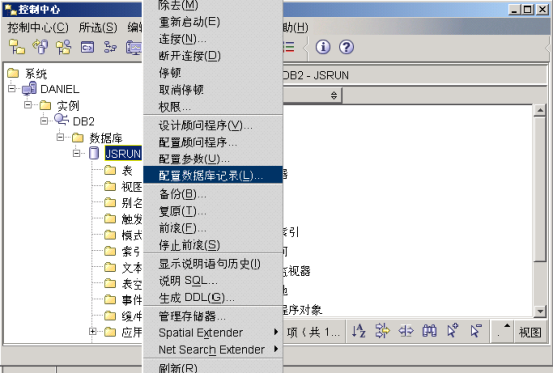This screenshot has height=374, width=554.
Task: Open the Net Search Extender submenu
Action: click(x=213, y=349)
